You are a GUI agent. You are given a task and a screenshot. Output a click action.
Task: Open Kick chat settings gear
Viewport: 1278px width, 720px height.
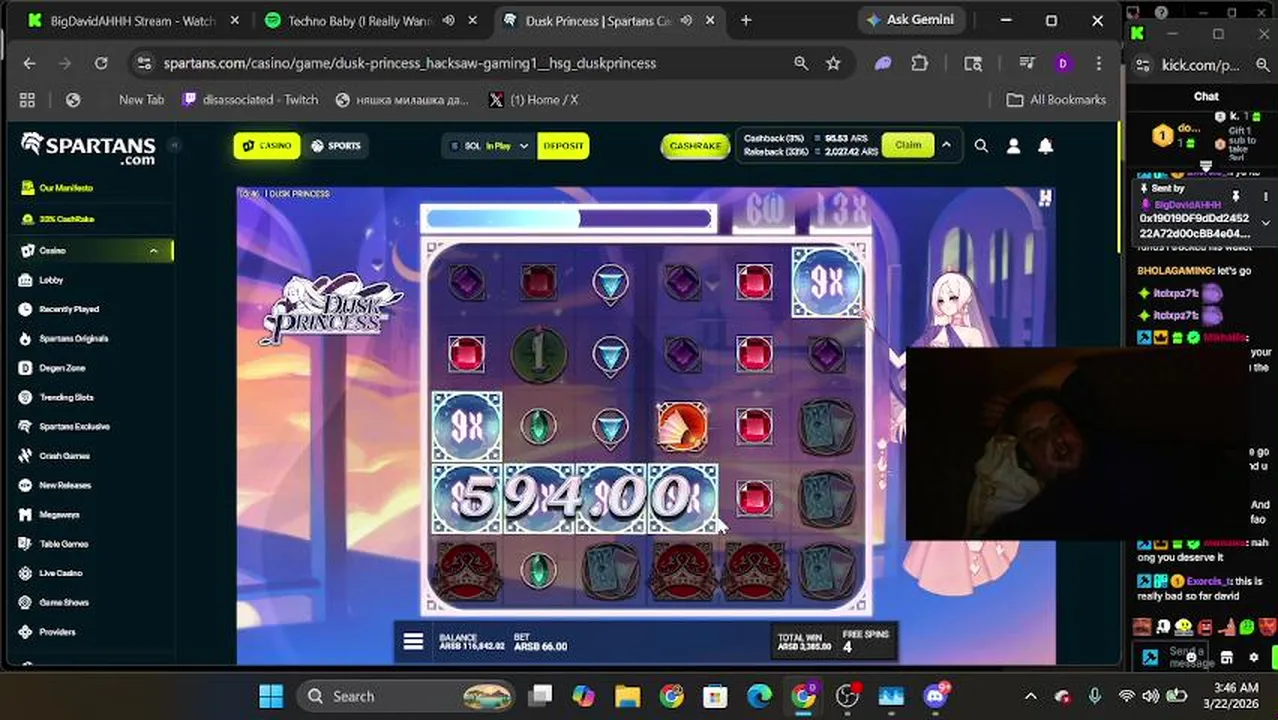[1254, 657]
